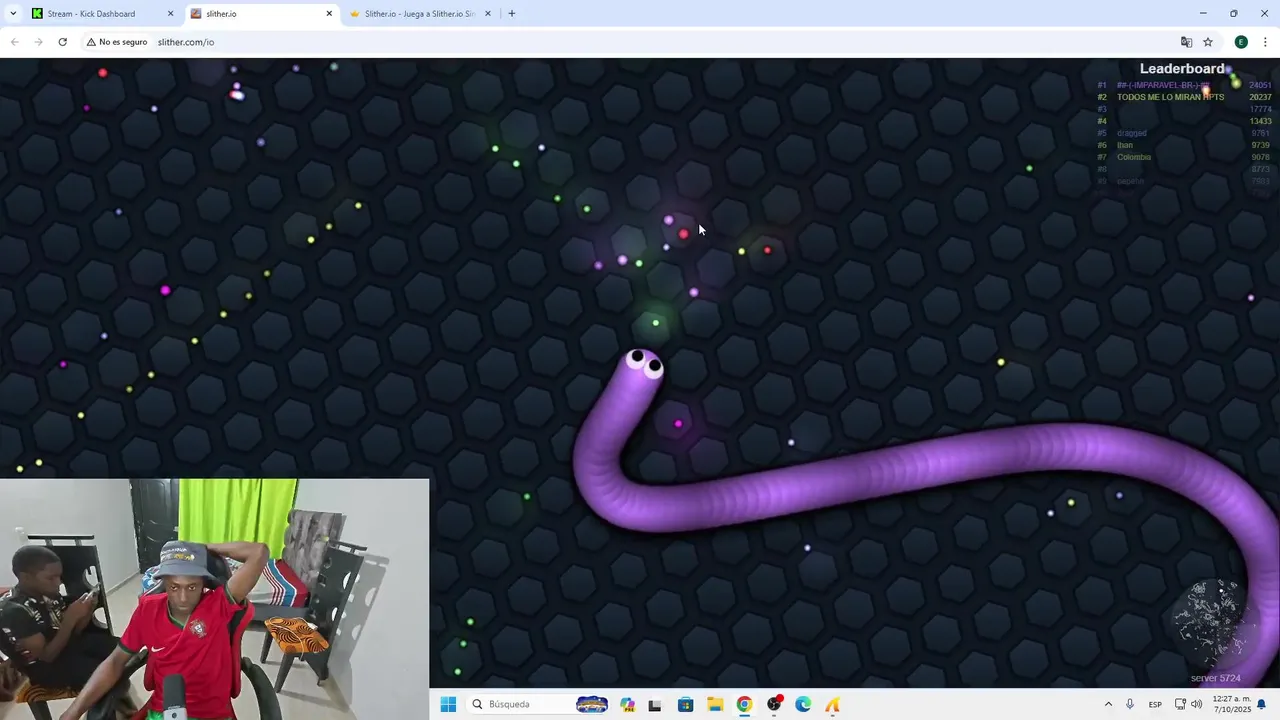Click the 'No es seguro' security warning

(x=117, y=42)
